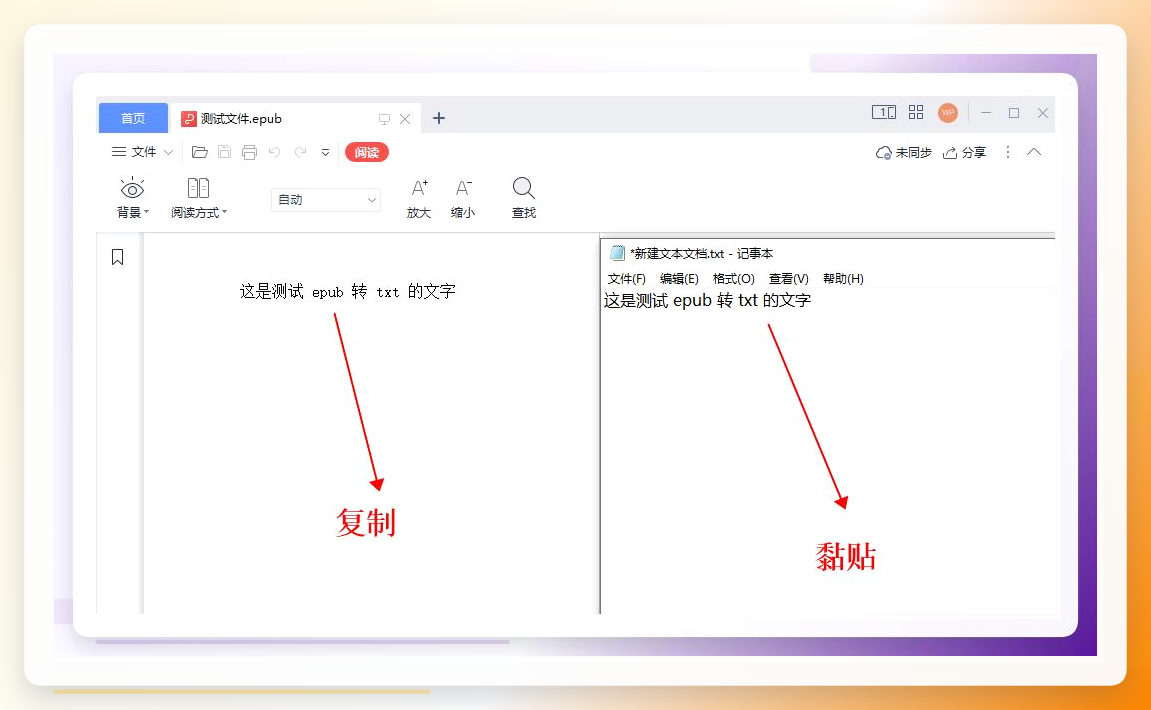Click the Notepad icon in the 记事本 title bar
The height and width of the screenshot is (710, 1151).
(x=617, y=253)
